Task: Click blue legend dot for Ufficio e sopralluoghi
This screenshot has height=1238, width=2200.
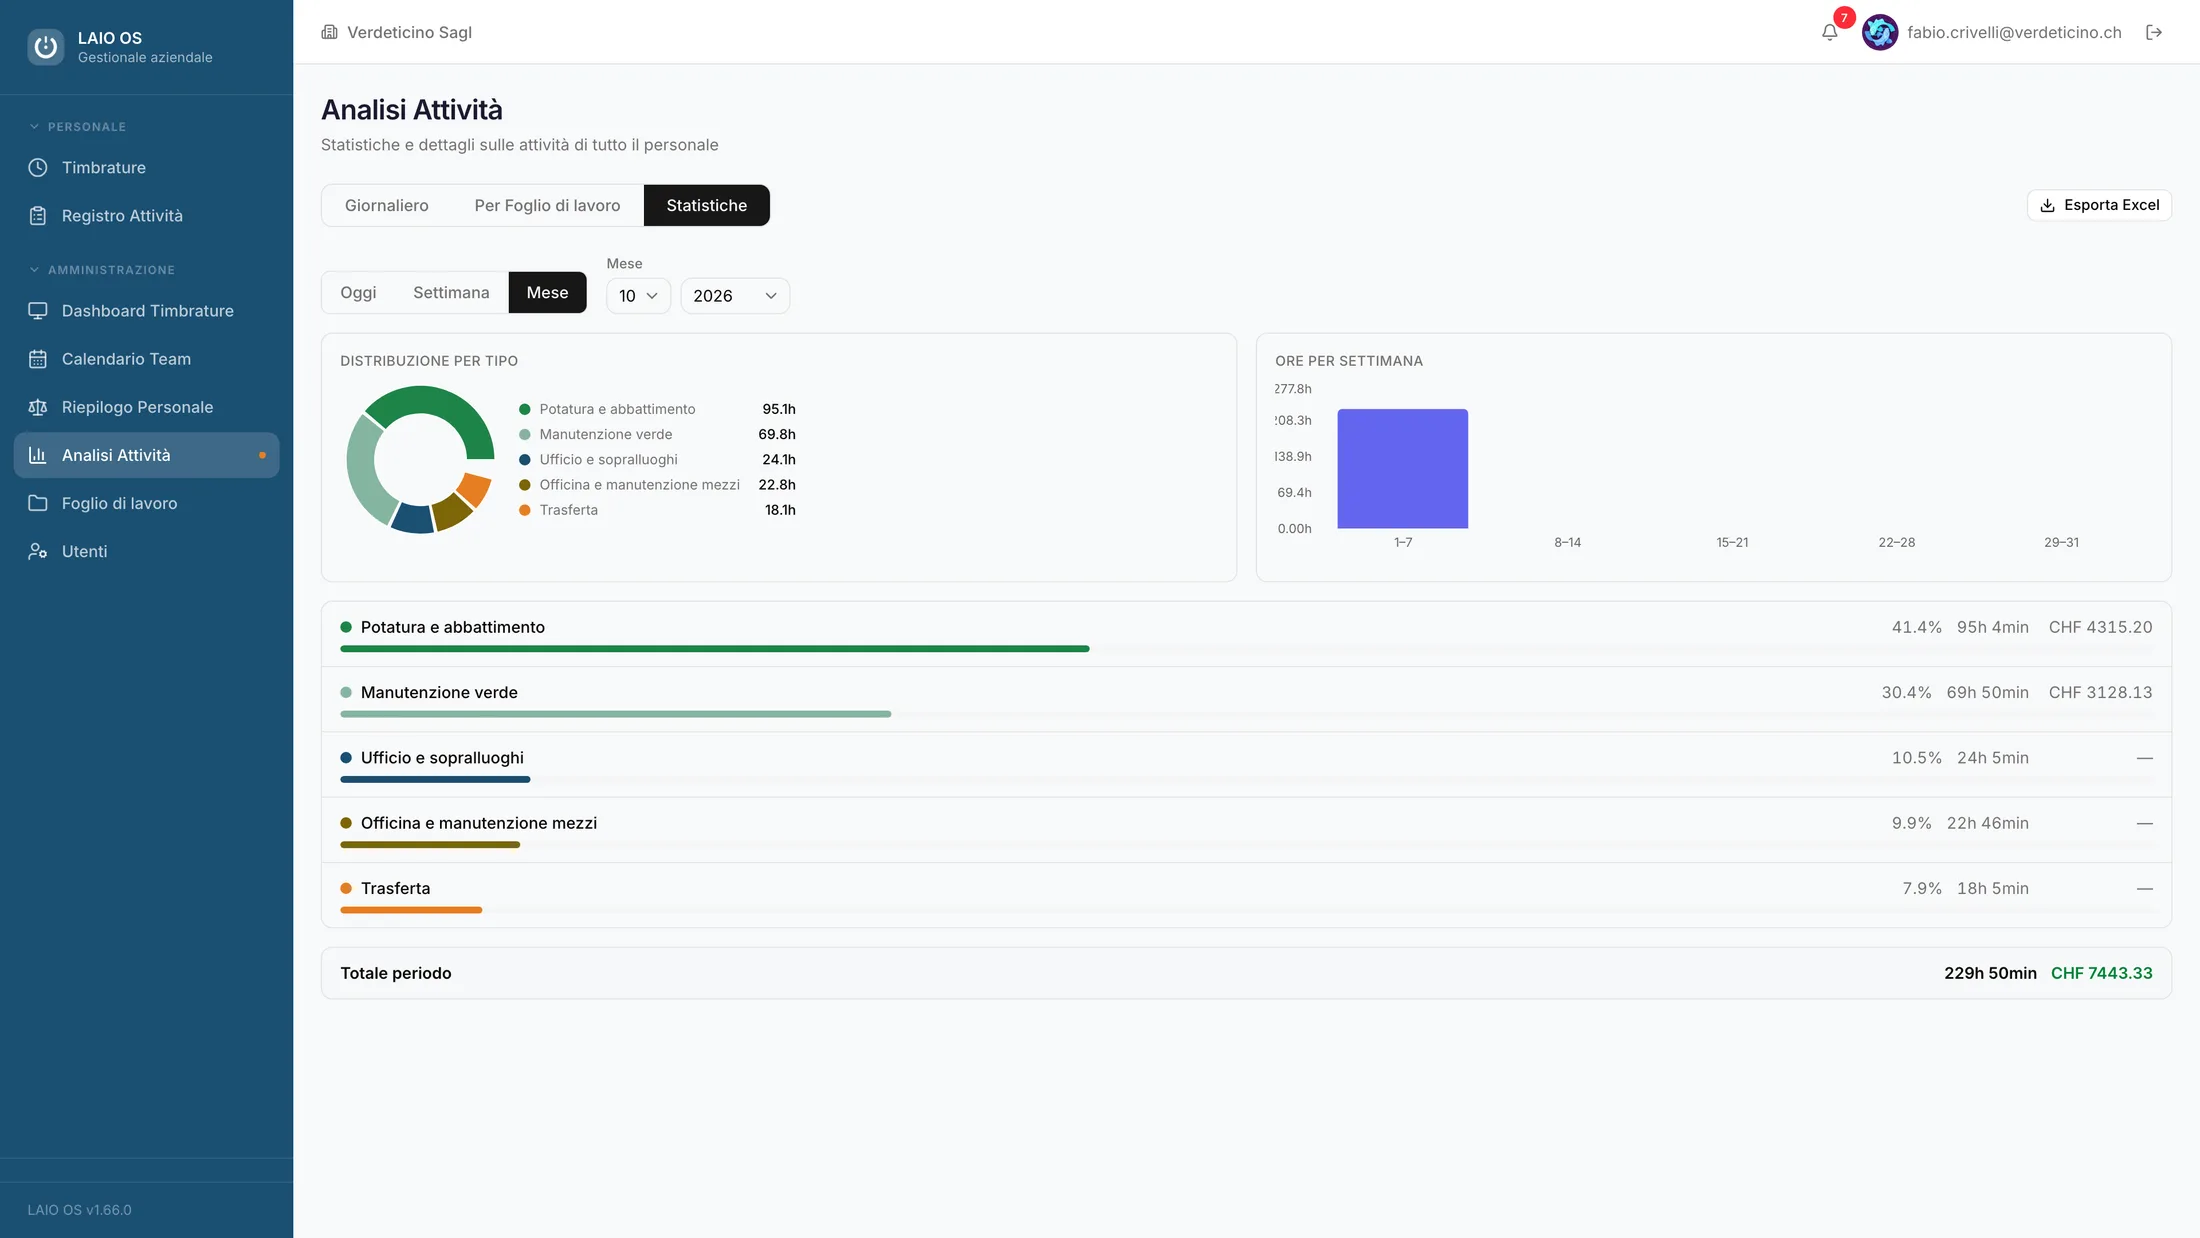Action: tap(524, 459)
